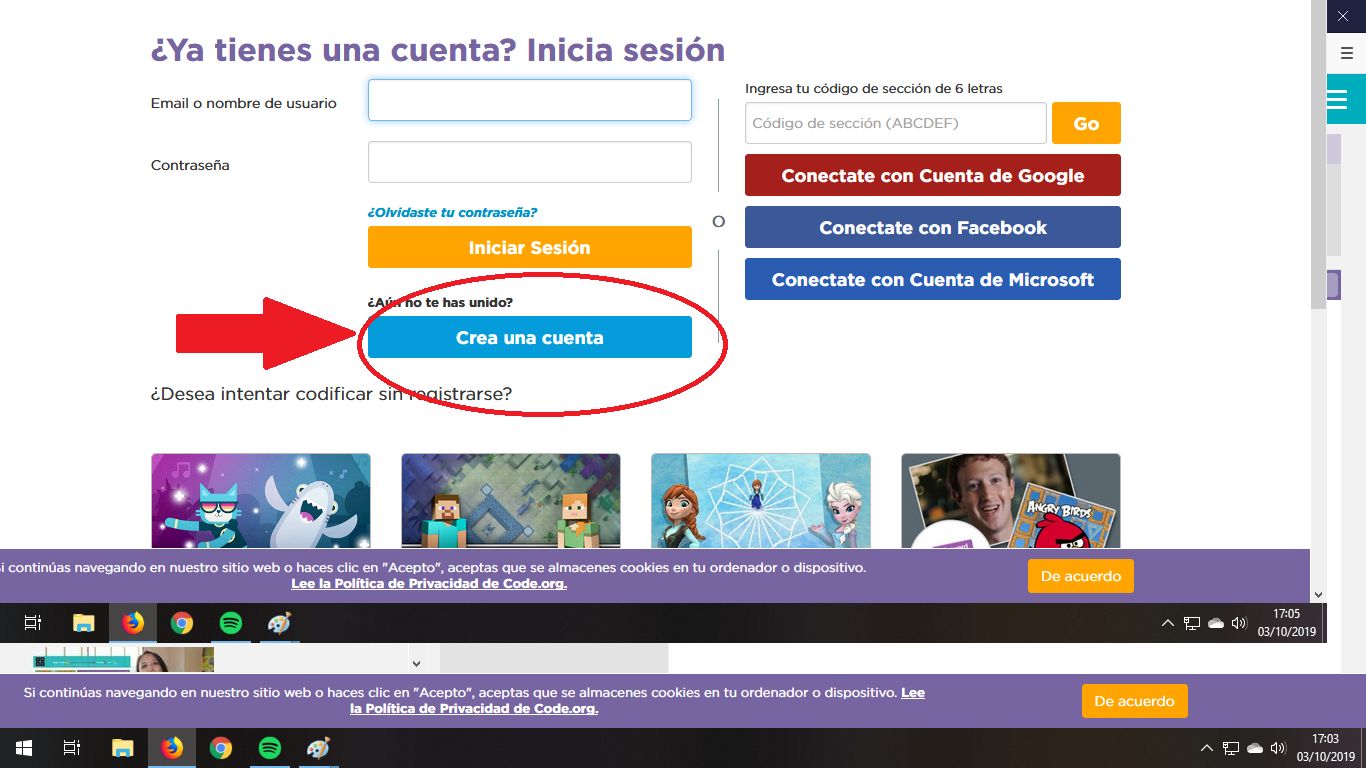Sign in with 'Conectate con Cuenta de Google'
The width and height of the screenshot is (1366, 768).
point(932,176)
